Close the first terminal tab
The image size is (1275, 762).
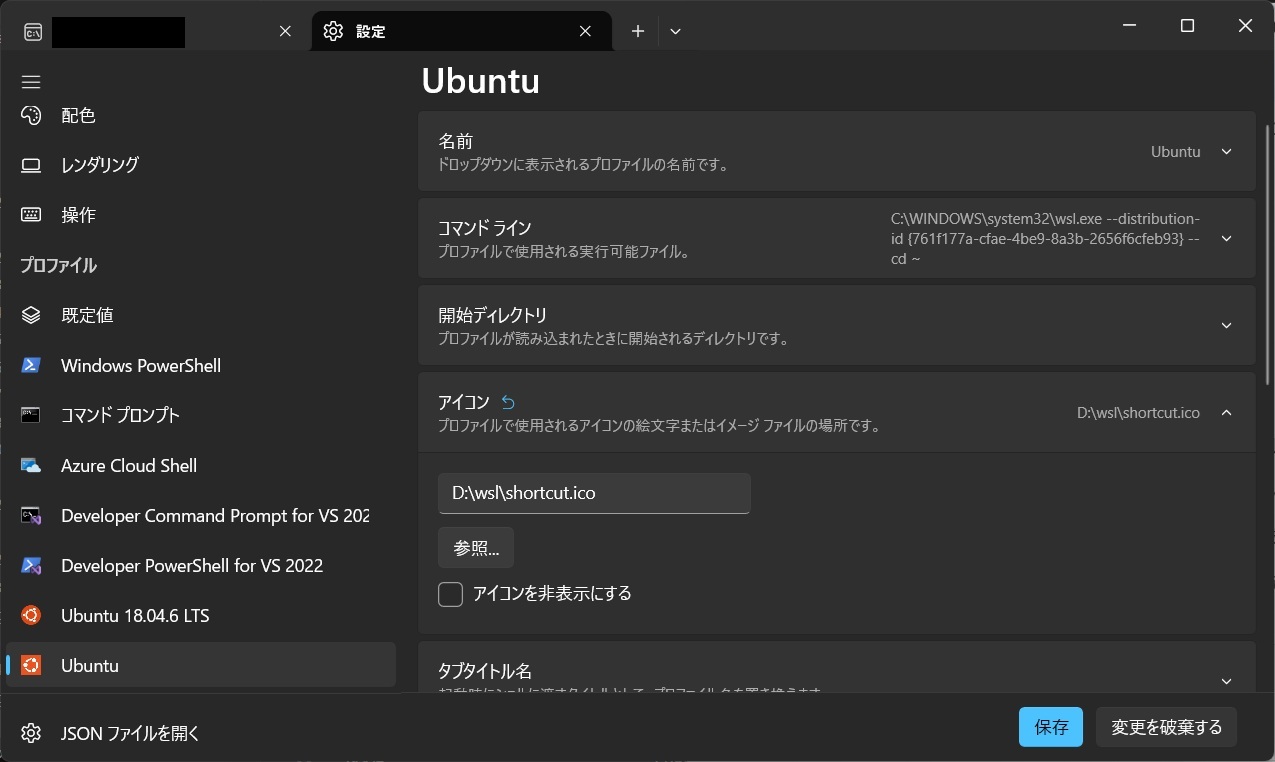tap(285, 31)
